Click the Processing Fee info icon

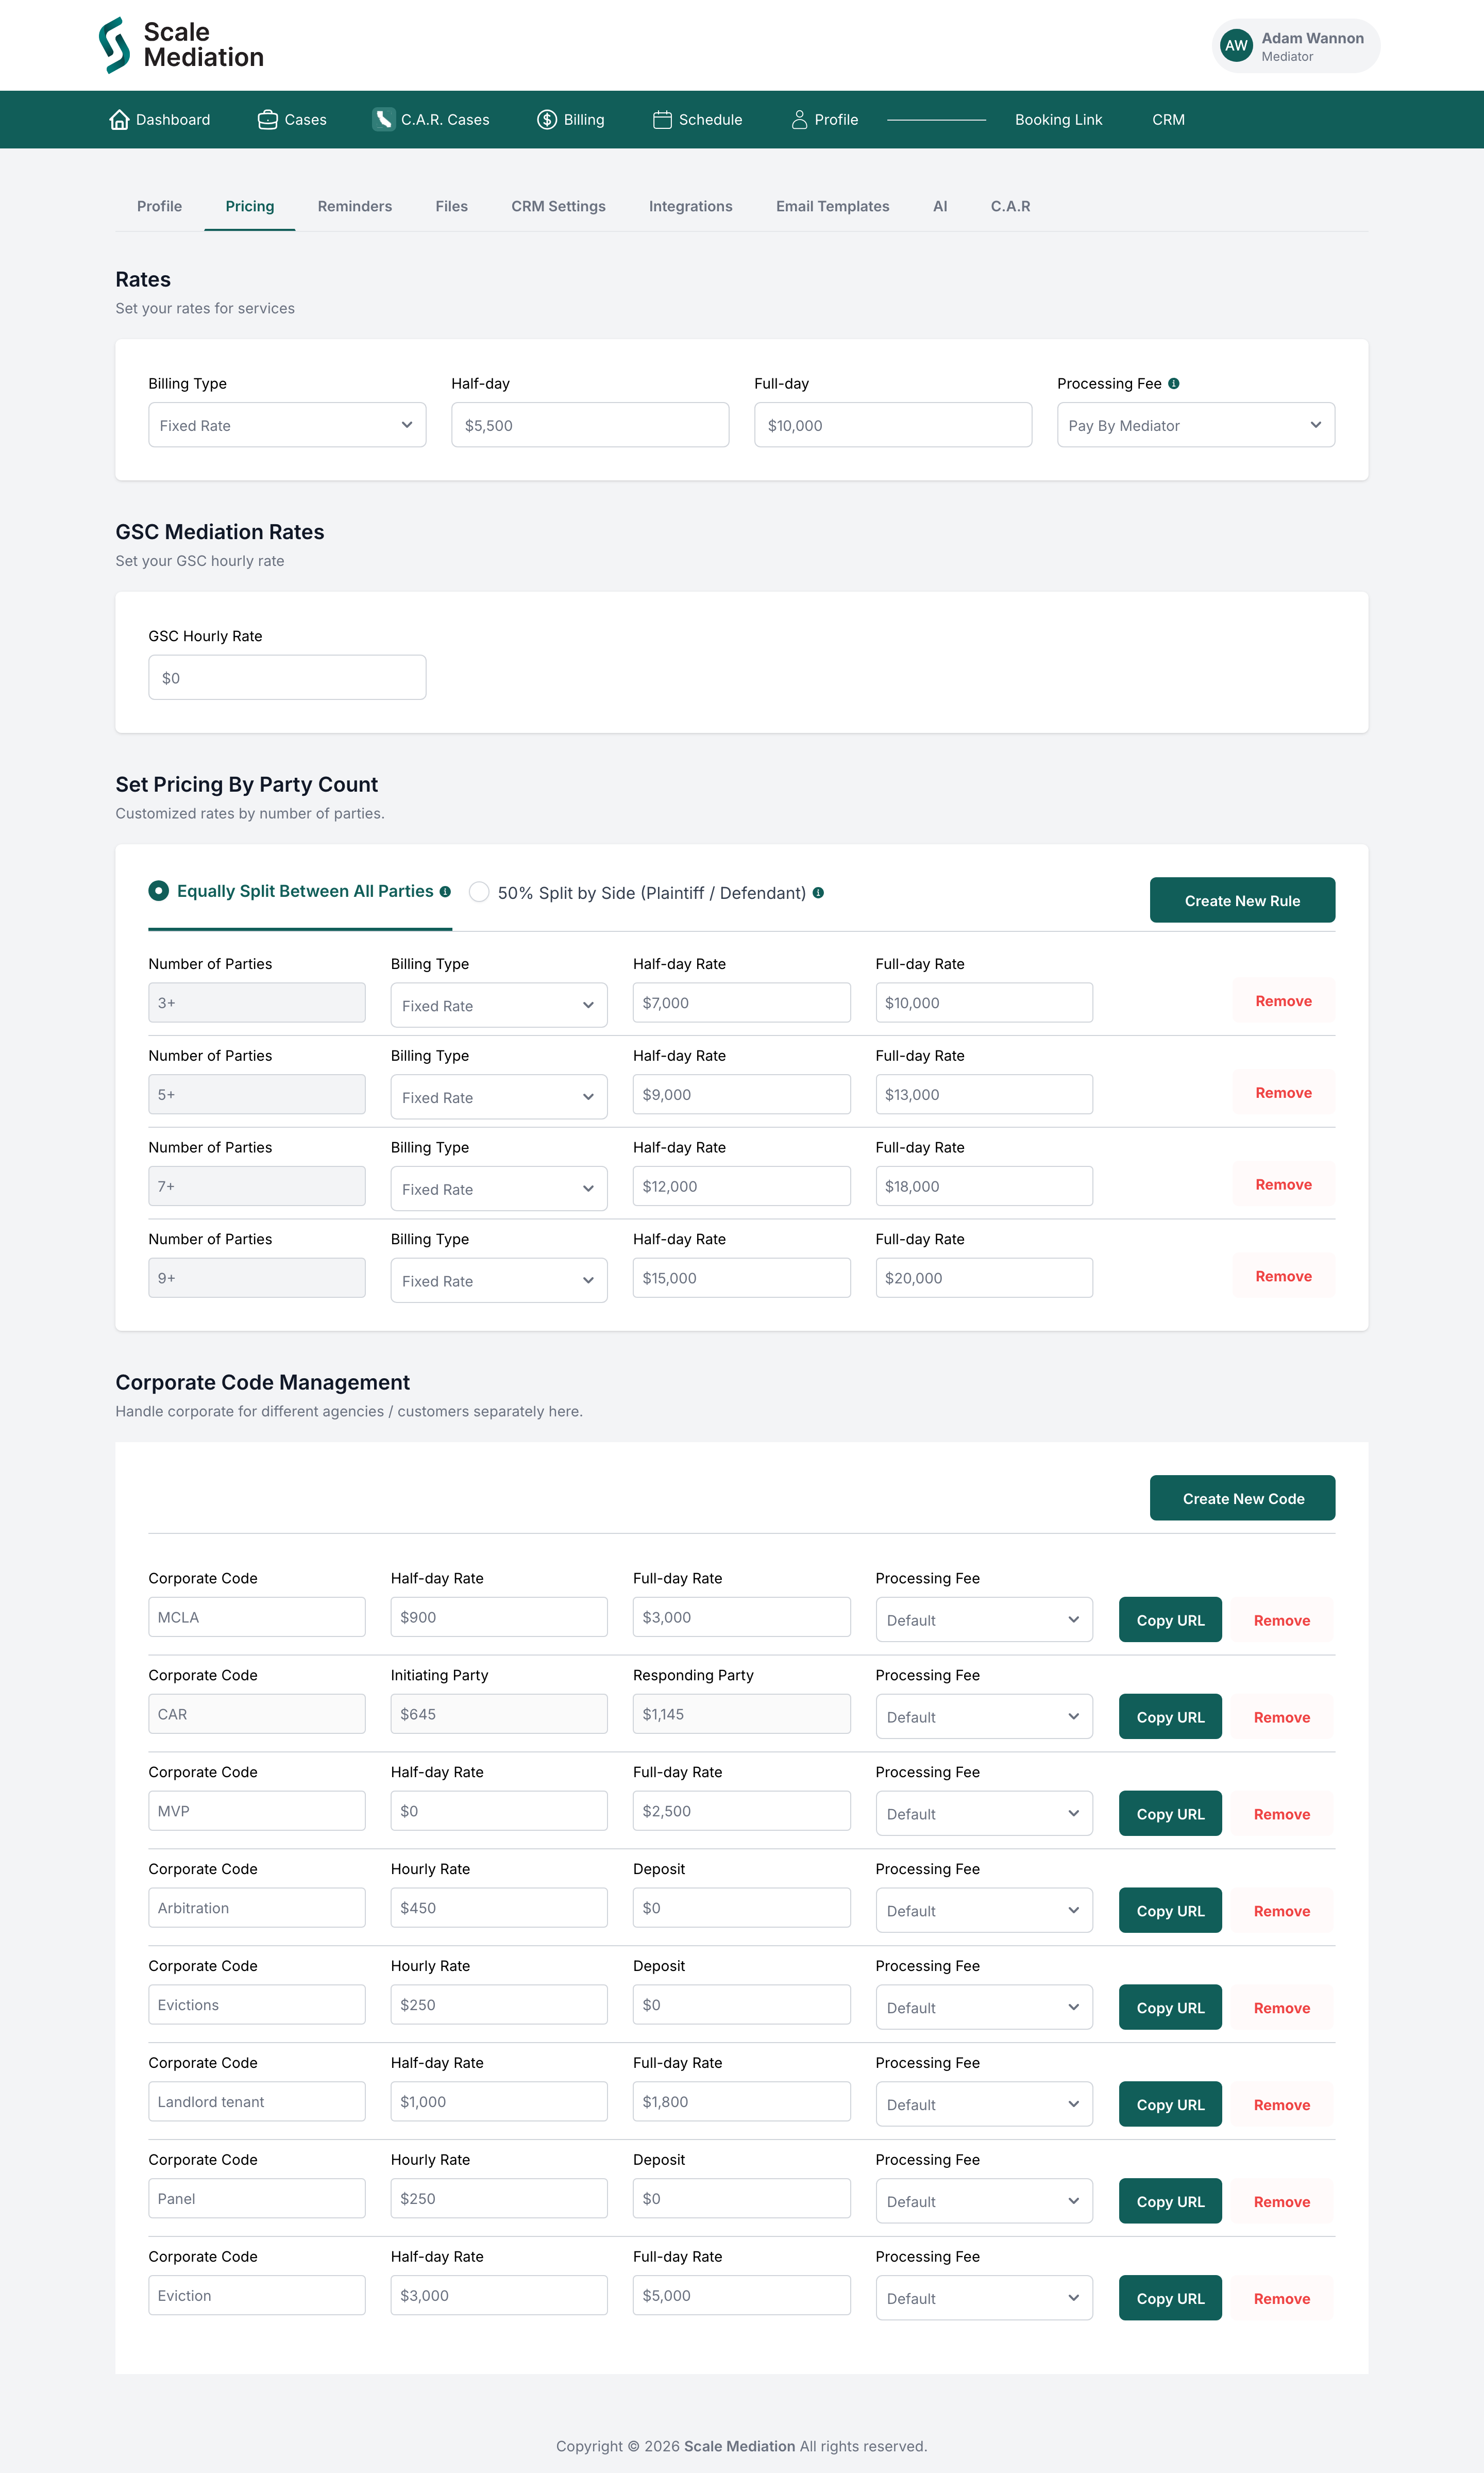pos(1174,383)
